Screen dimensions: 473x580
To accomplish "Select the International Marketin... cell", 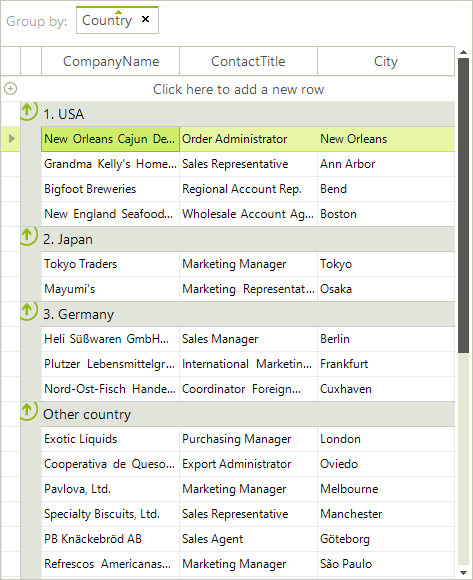I will click(x=248, y=364).
